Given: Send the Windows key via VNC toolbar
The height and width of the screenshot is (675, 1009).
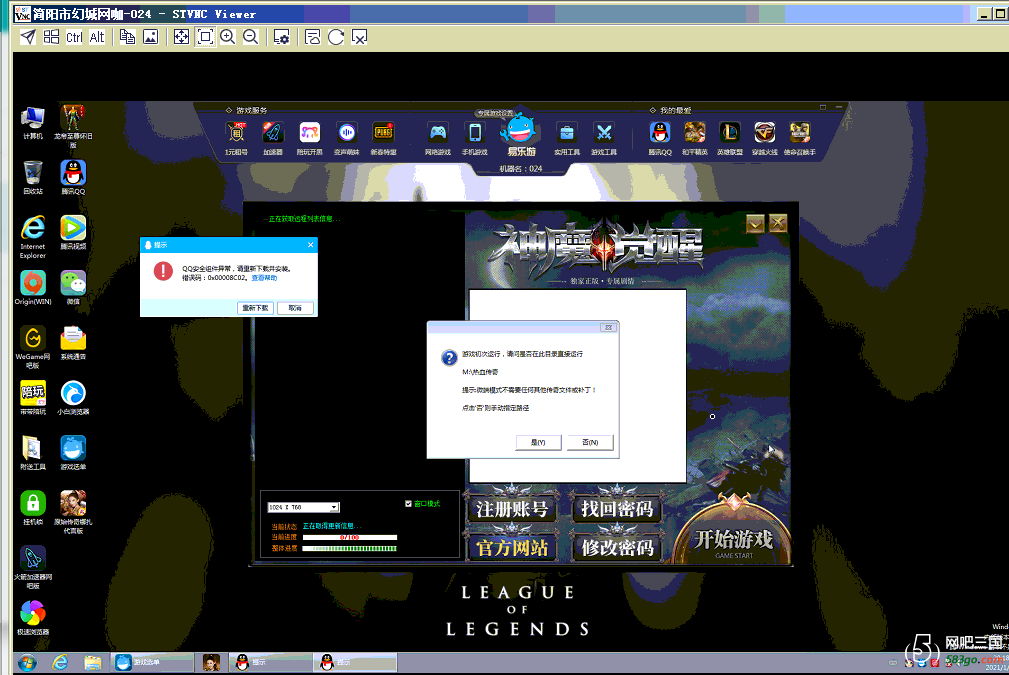Looking at the screenshot, I should pyautogui.click(x=51, y=37).
